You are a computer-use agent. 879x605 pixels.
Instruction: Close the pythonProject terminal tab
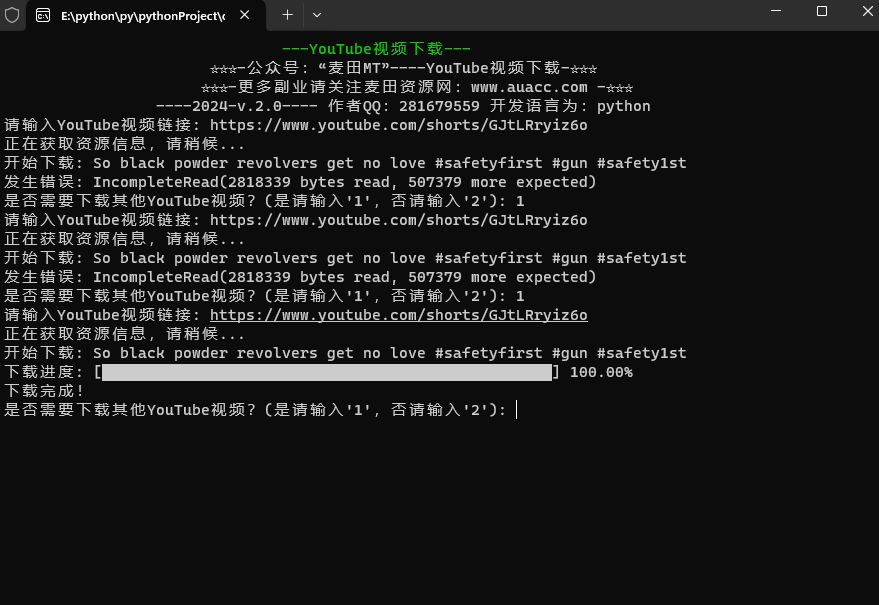click(244, 15)
